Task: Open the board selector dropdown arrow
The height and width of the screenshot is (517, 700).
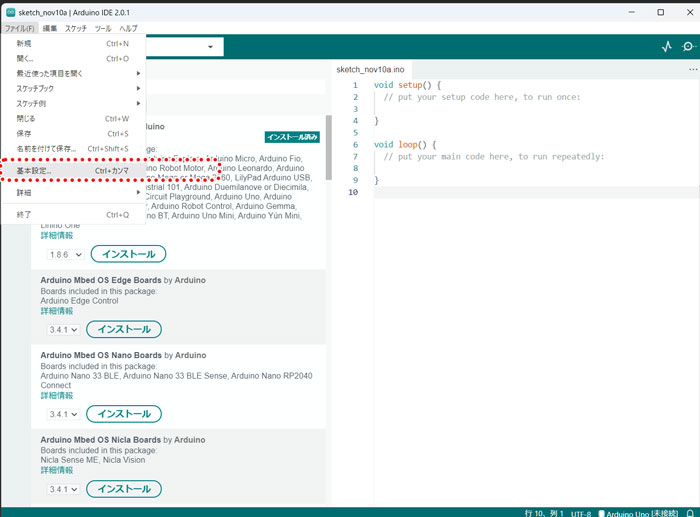Action: pyautogui.click(x=210, y=47)
